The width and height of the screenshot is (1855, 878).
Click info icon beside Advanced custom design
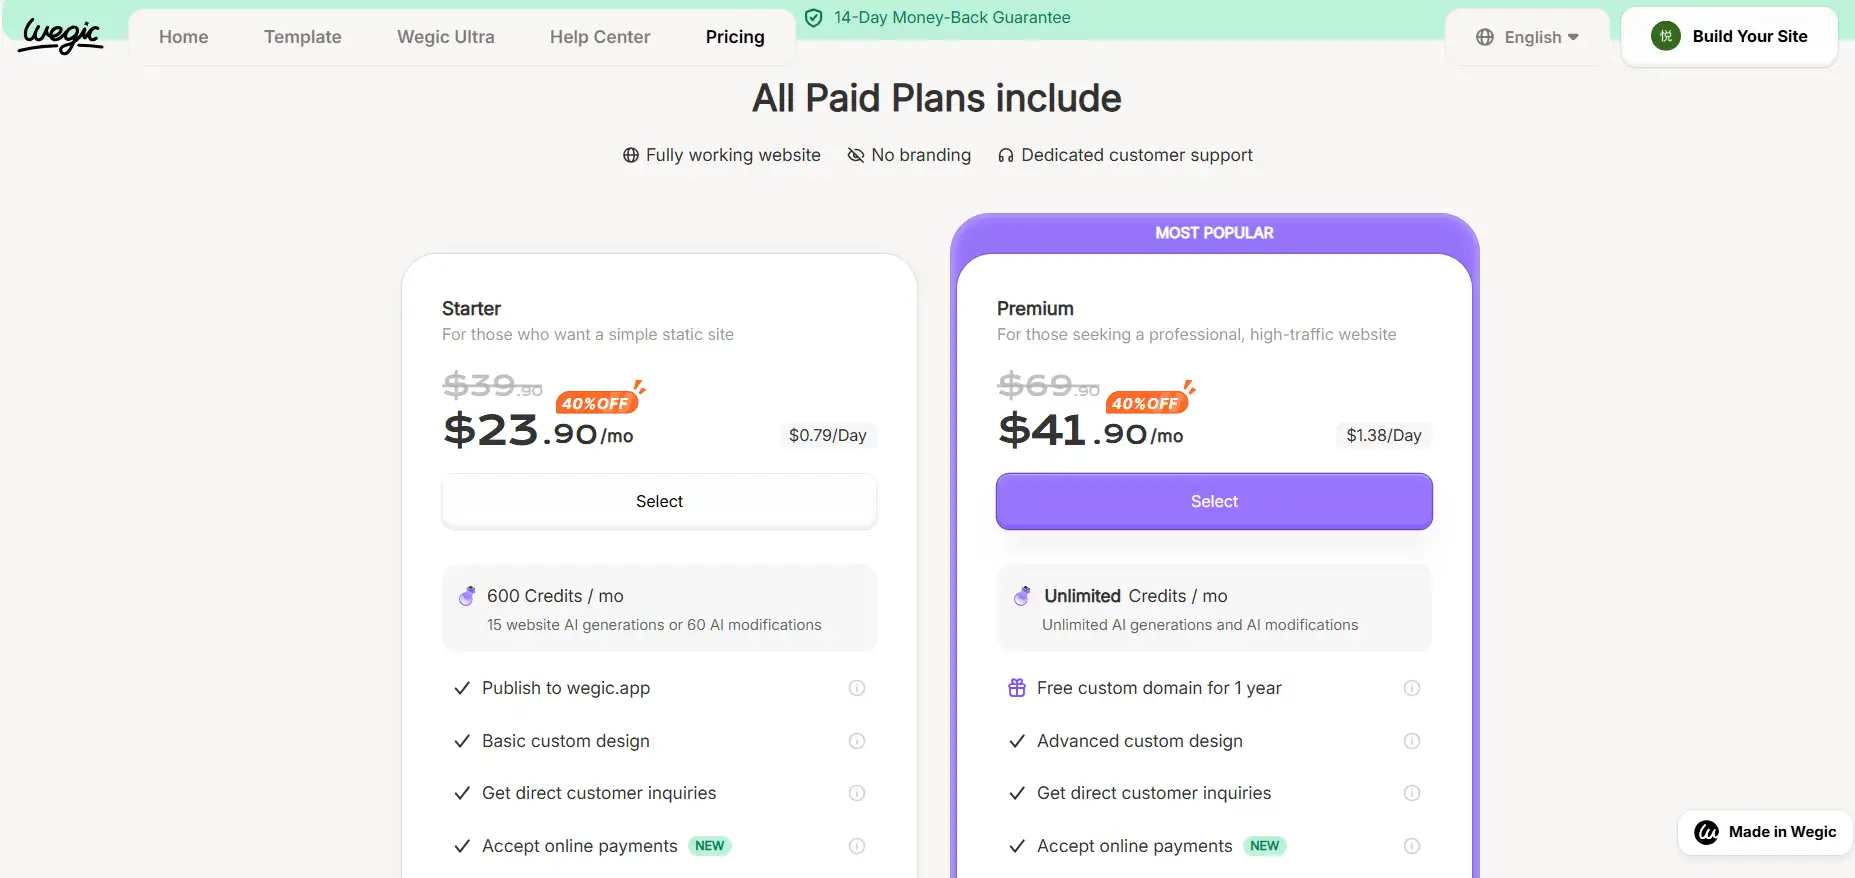pyautogui.click(x=1412, y=741)
